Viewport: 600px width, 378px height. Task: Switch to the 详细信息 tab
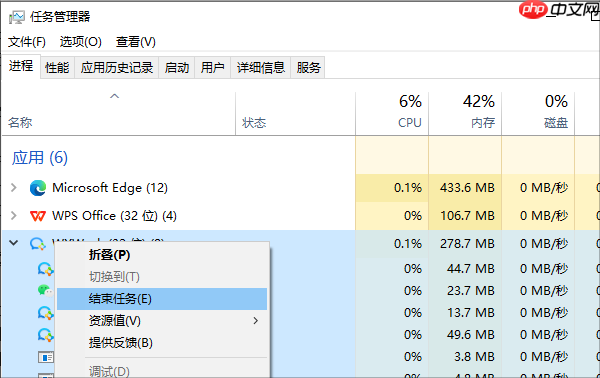pyautogui.click(x=261, y=68)
